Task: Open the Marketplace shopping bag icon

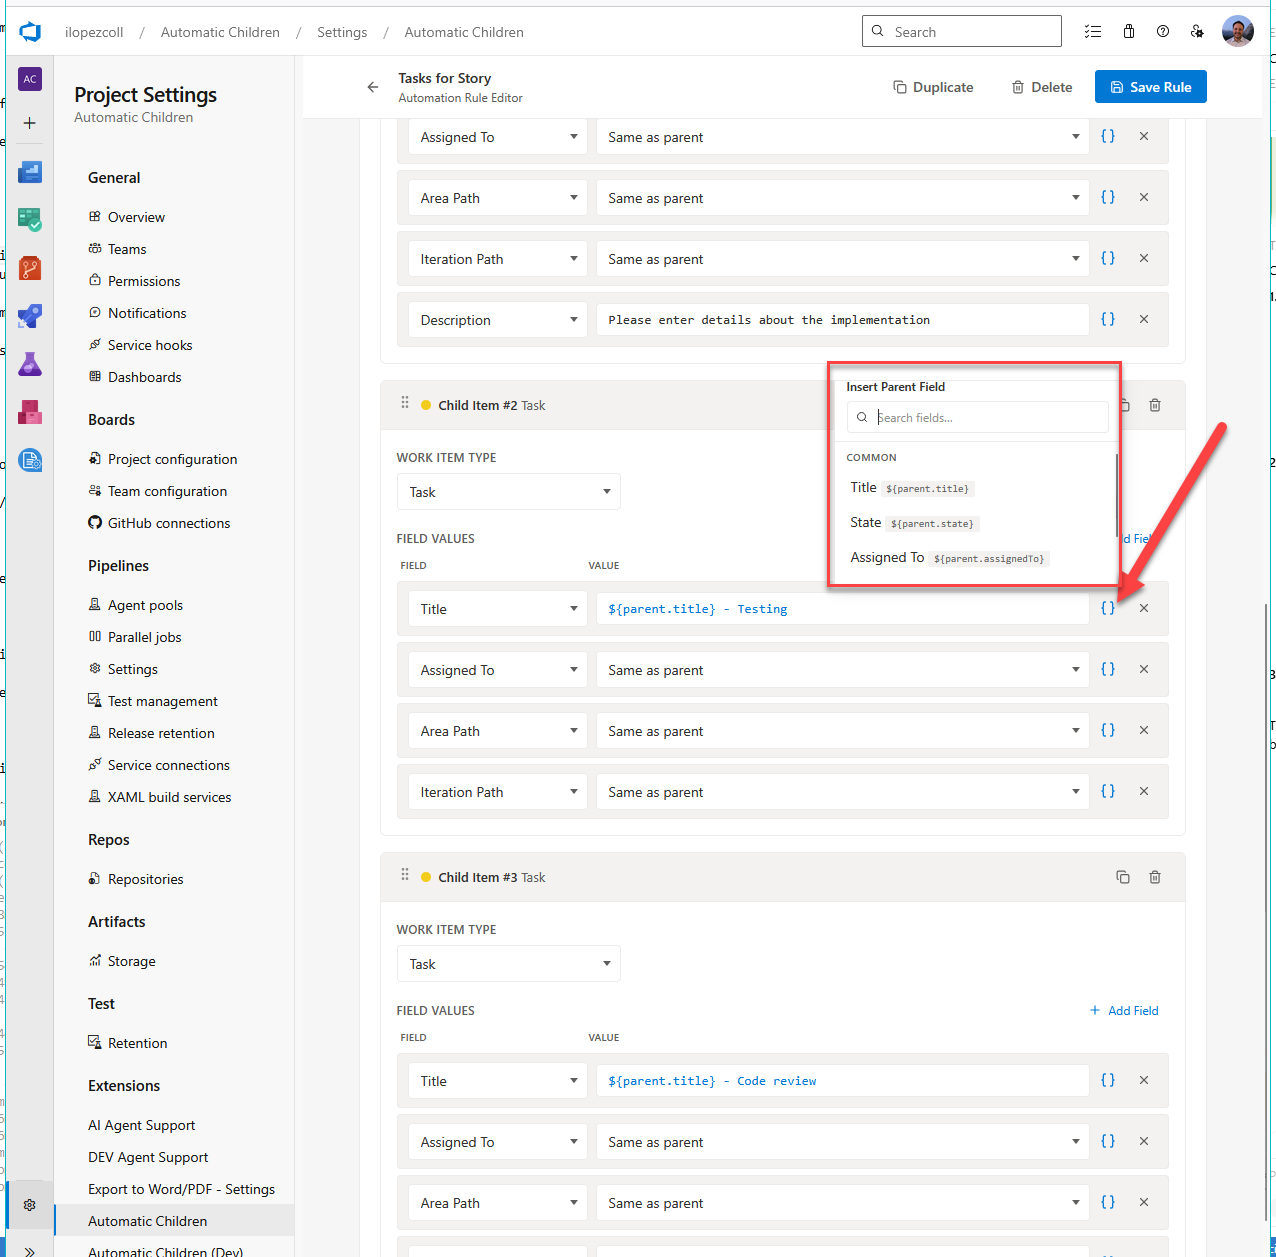Action: coord(1128,31)
